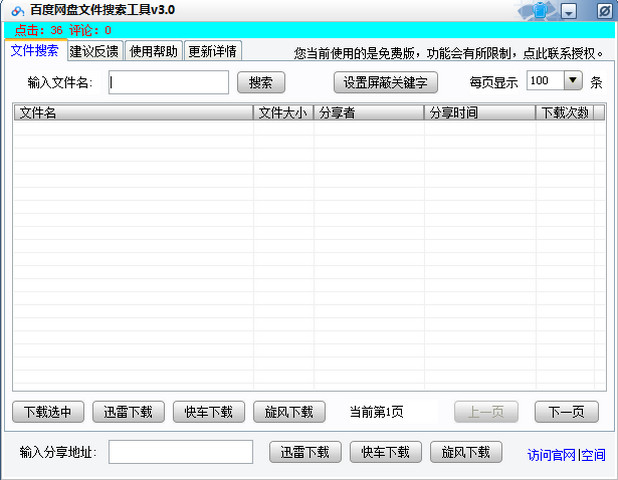
Task: Click the title bar dropdown menu arrow button
Action: click(x=568, y=11)
